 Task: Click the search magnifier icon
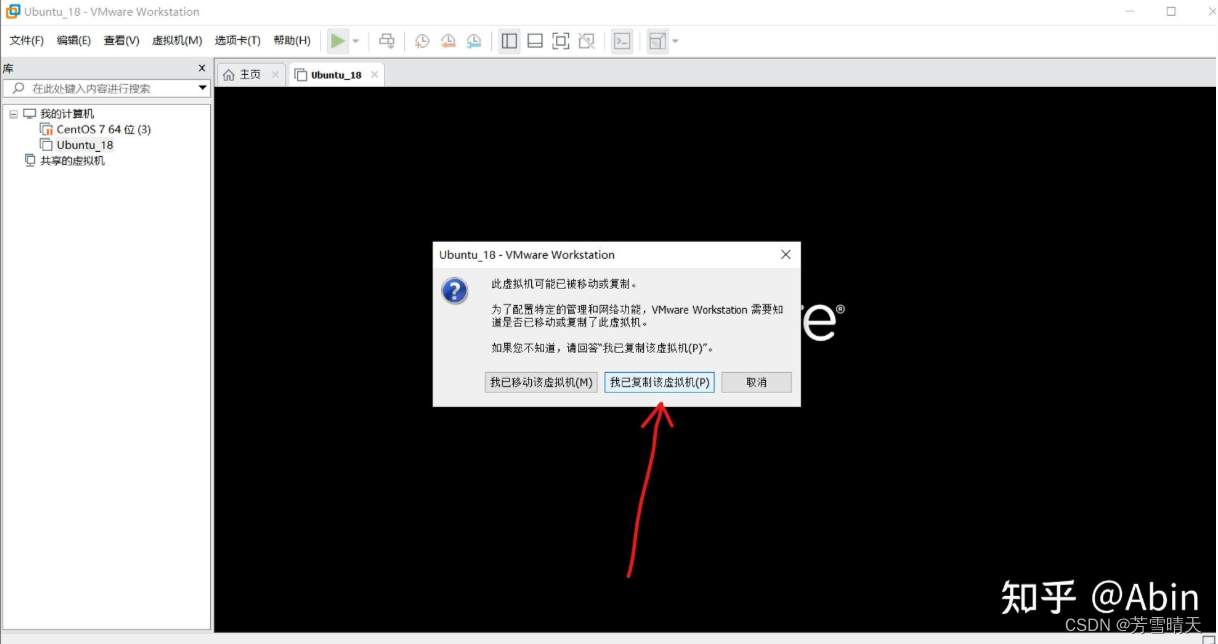(18, 88)
